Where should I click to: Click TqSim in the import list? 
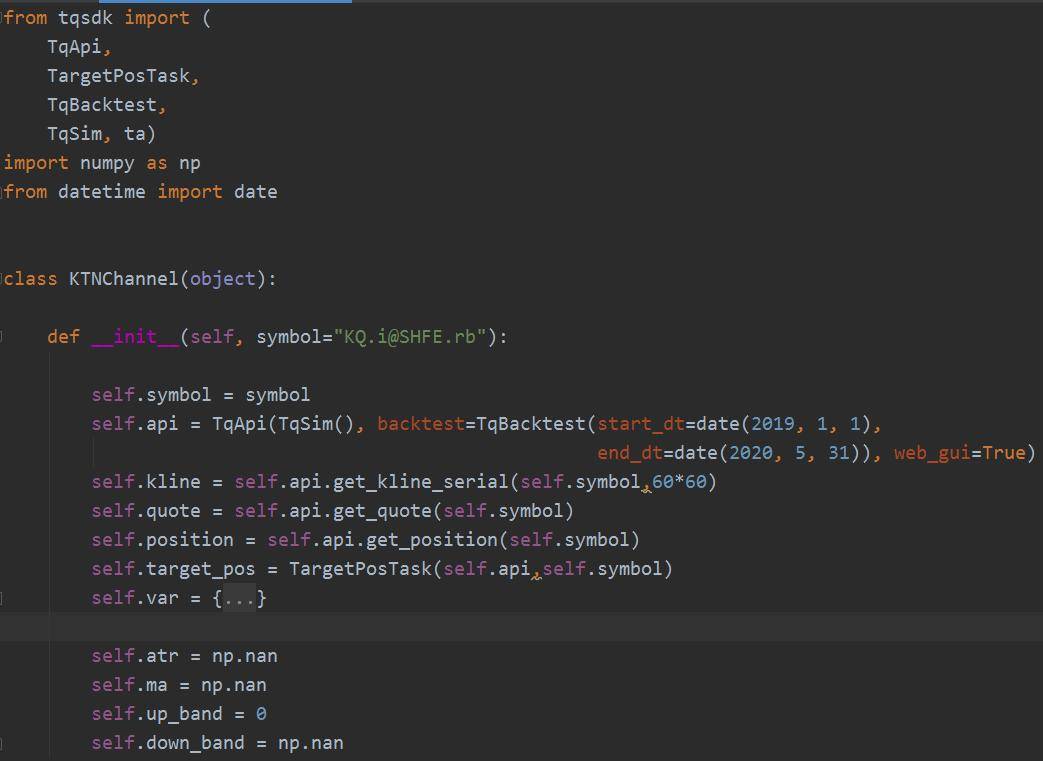coord(74,134)
